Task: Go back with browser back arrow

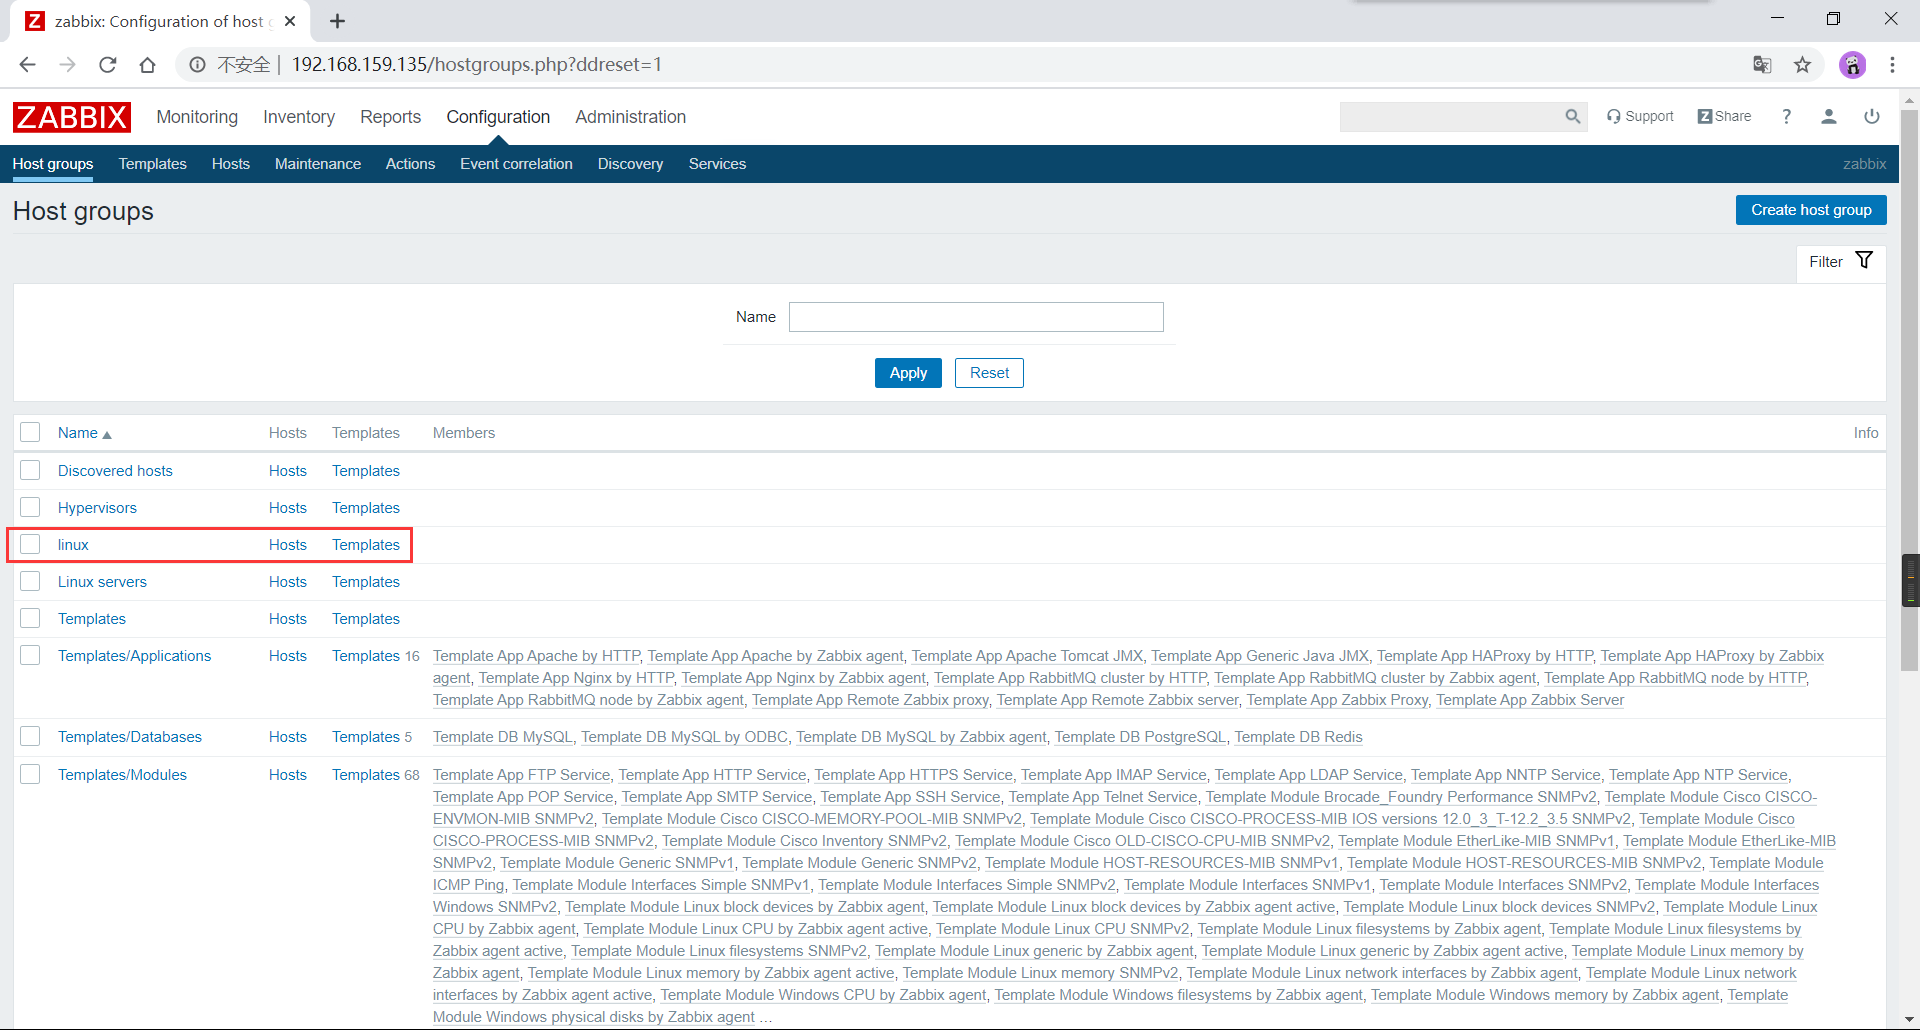Action: (x=28, y=65)
